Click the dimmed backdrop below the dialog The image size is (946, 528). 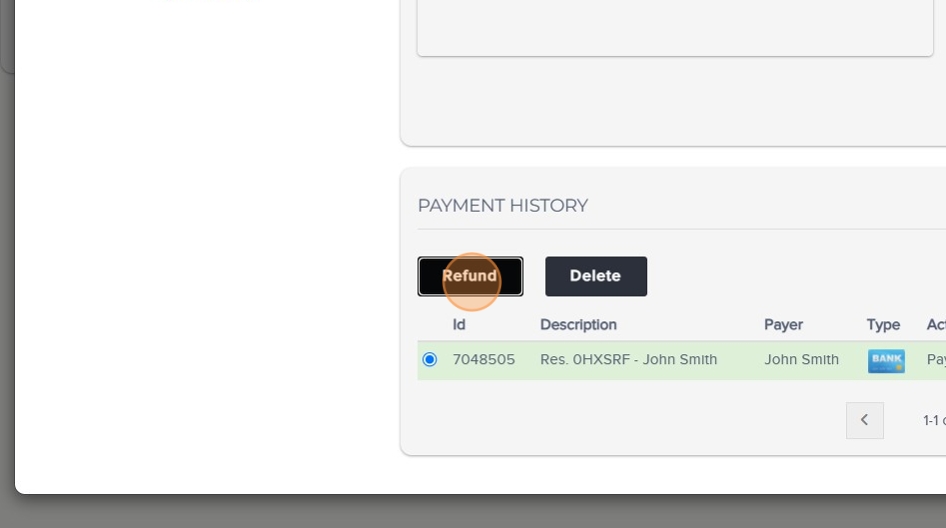click(473, 512)
